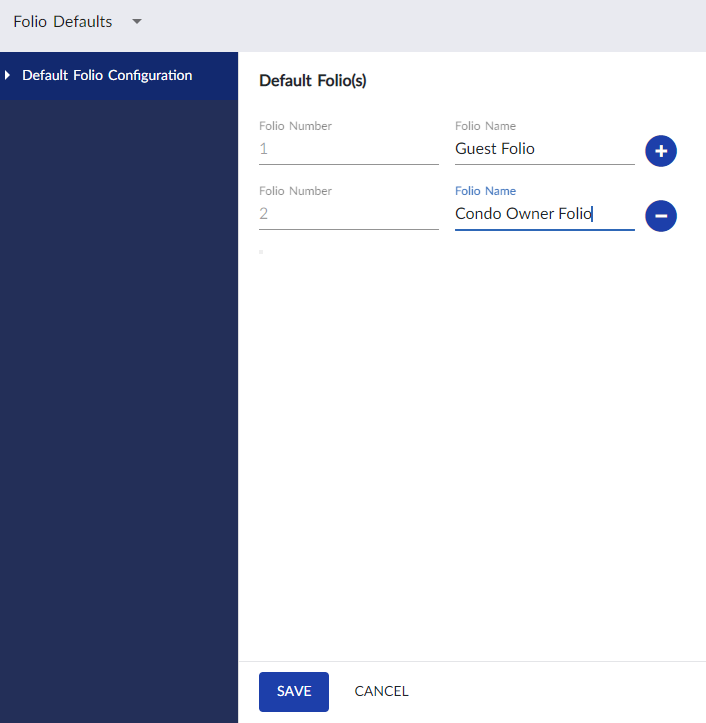Click the Default Folio(s) heading

pyautogui.click(x=313, y=81)
